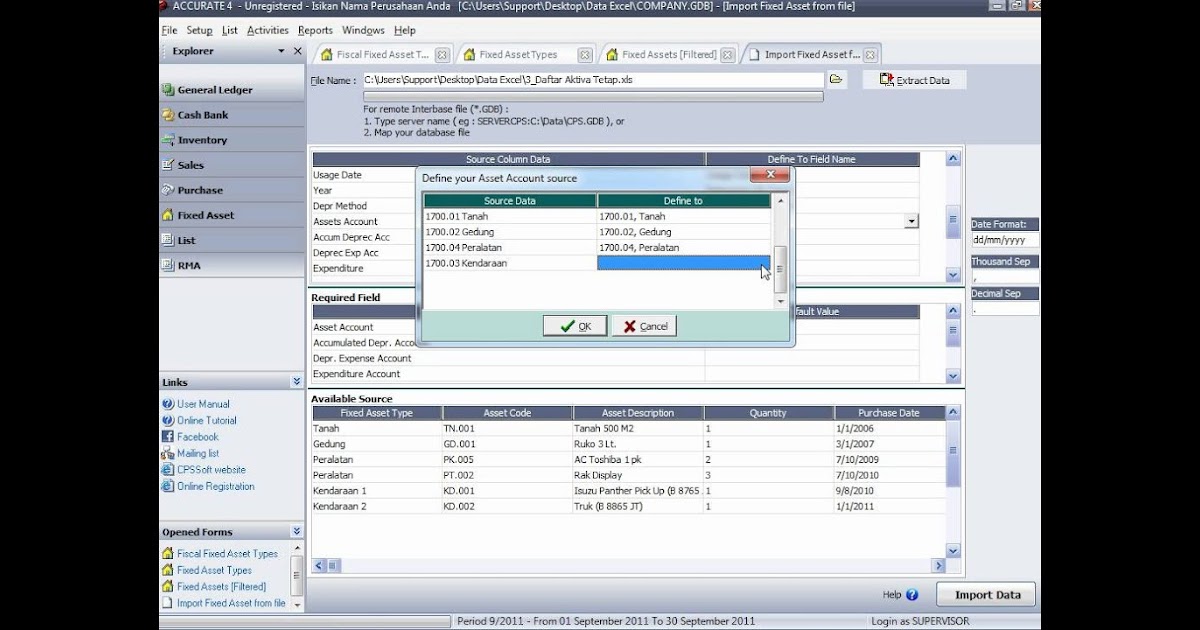Click the Online Tutorial link icon
This screenshot has width=1200, height=630.
pos(168,420)
